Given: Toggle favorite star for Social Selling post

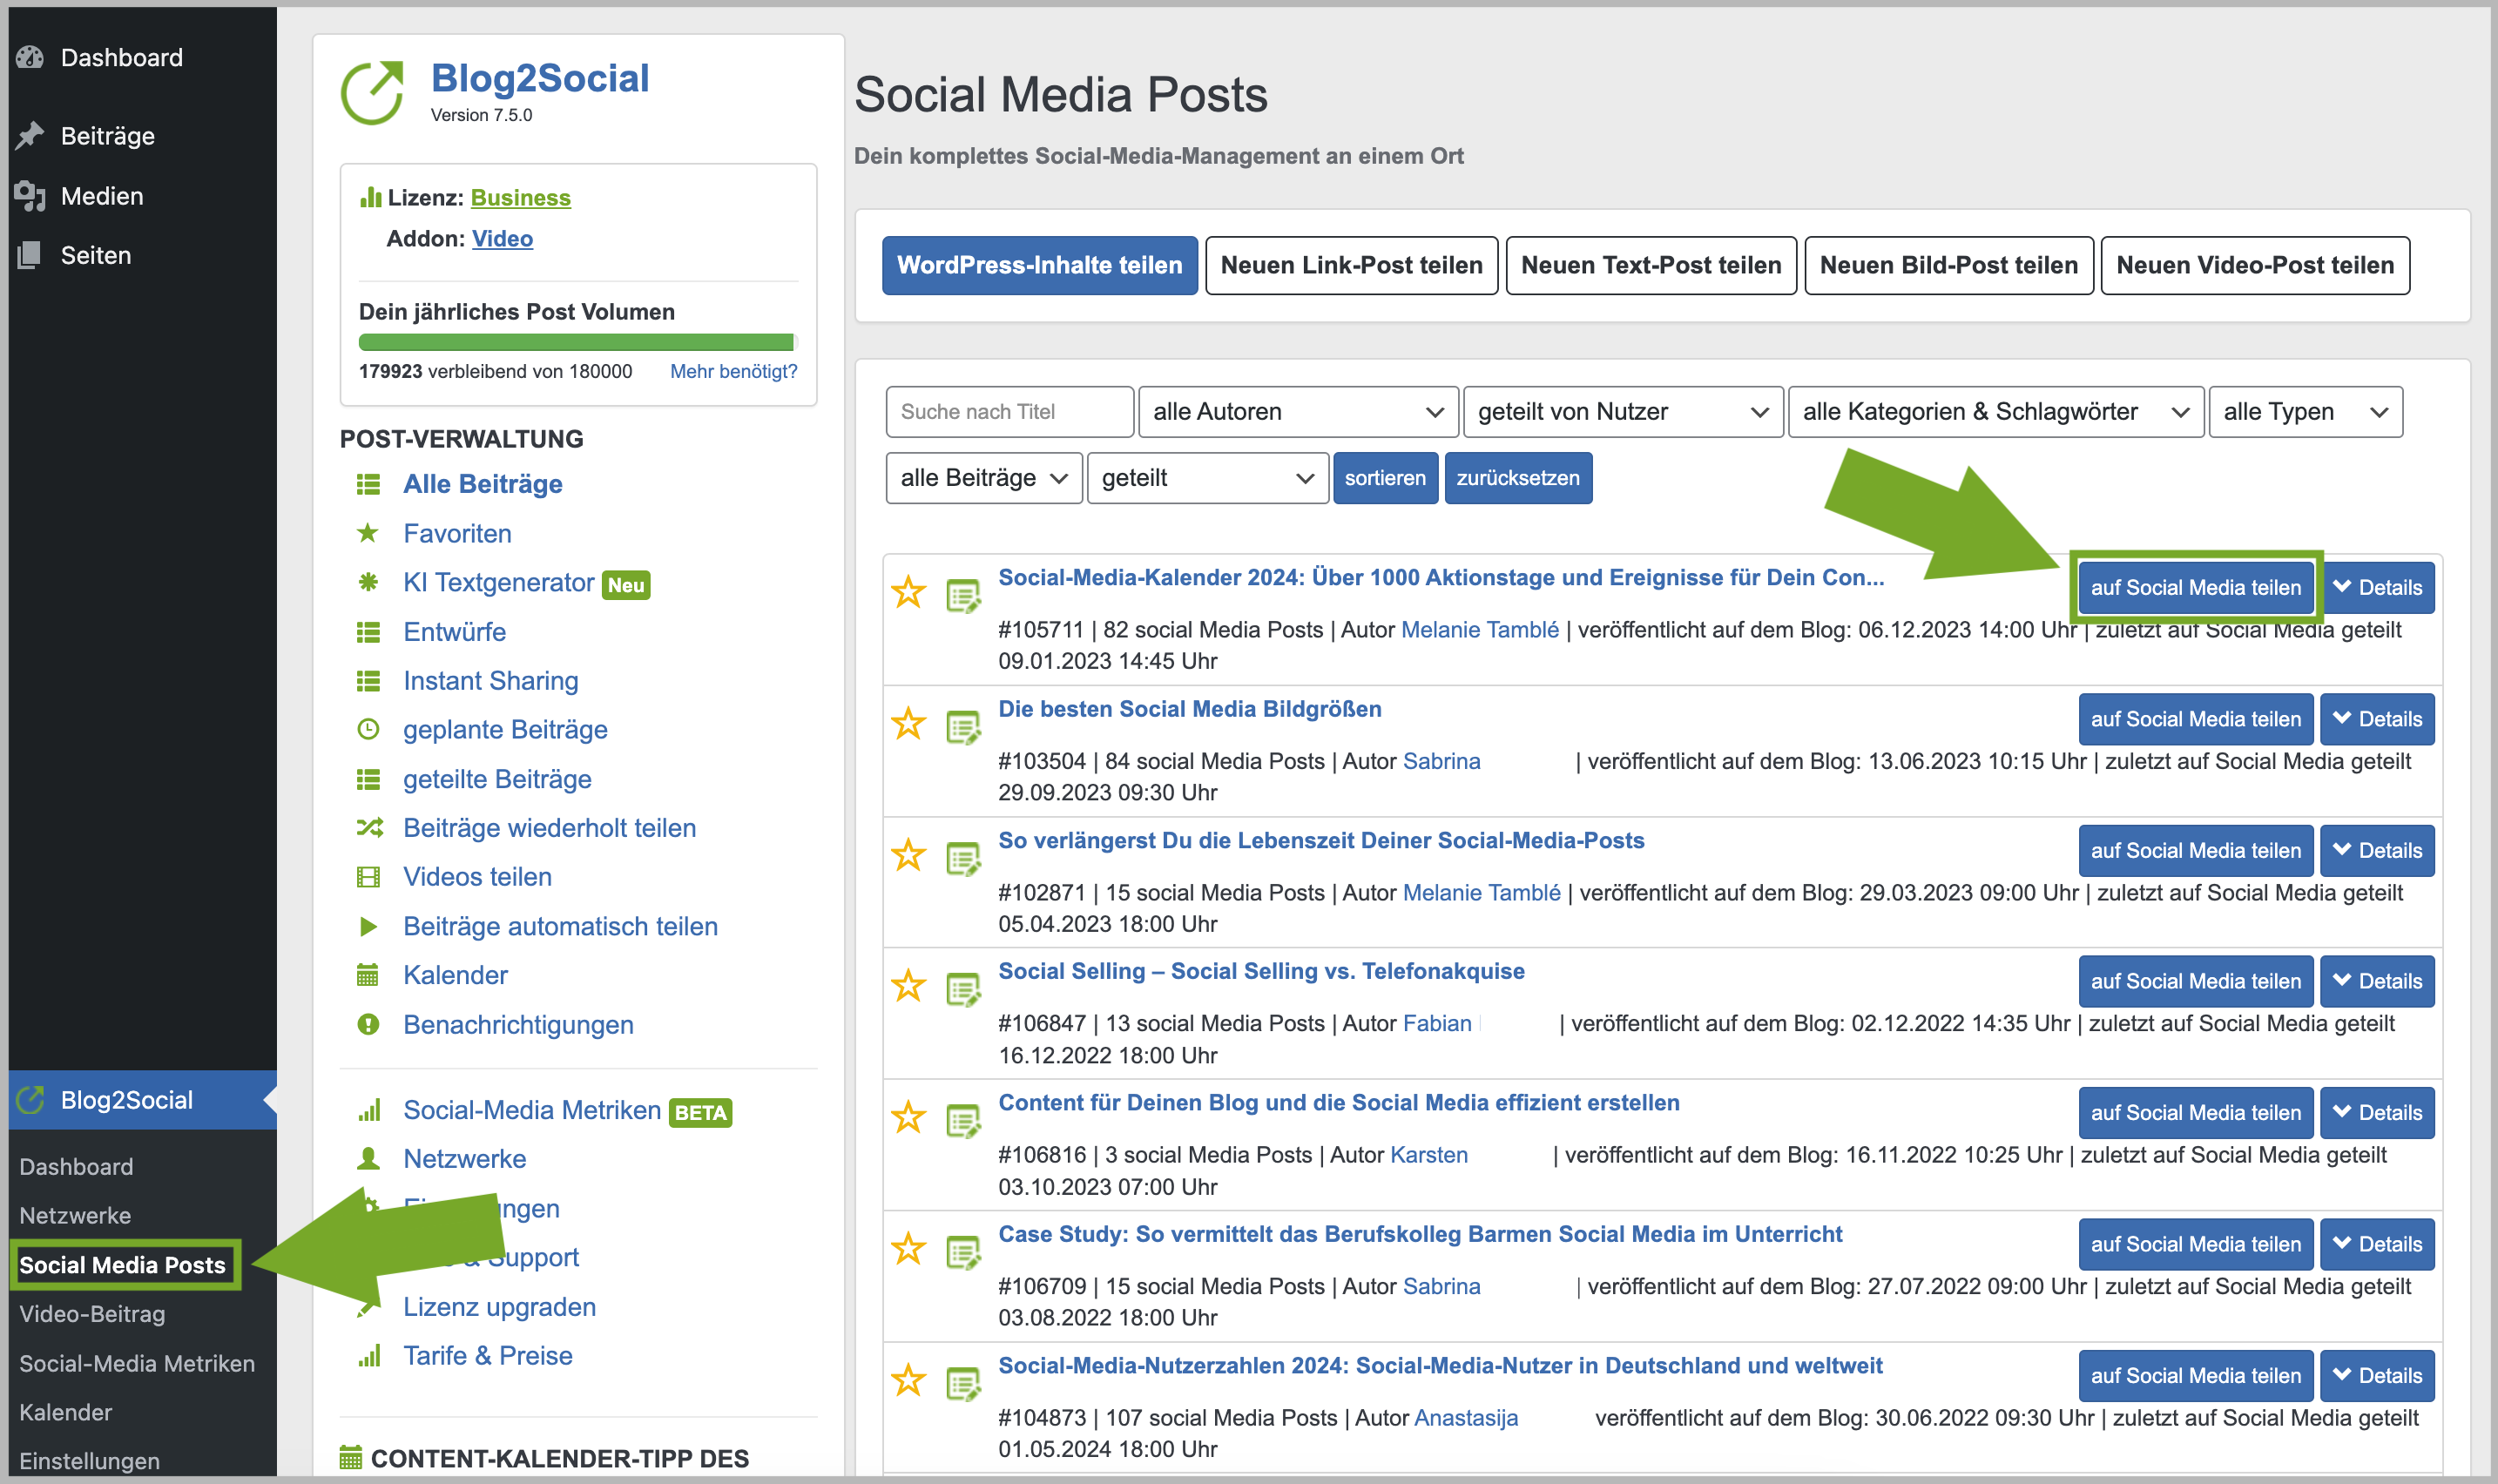Looking at the screenshot, I should click(x=908, y=986).
